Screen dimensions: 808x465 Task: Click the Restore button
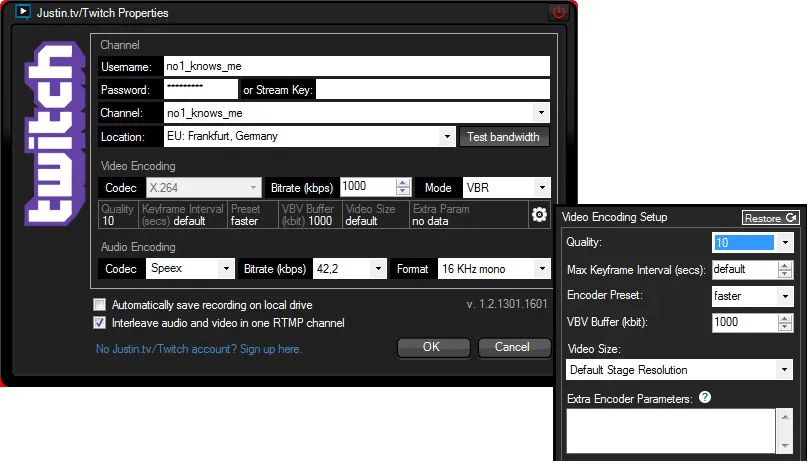coord(770,218)
